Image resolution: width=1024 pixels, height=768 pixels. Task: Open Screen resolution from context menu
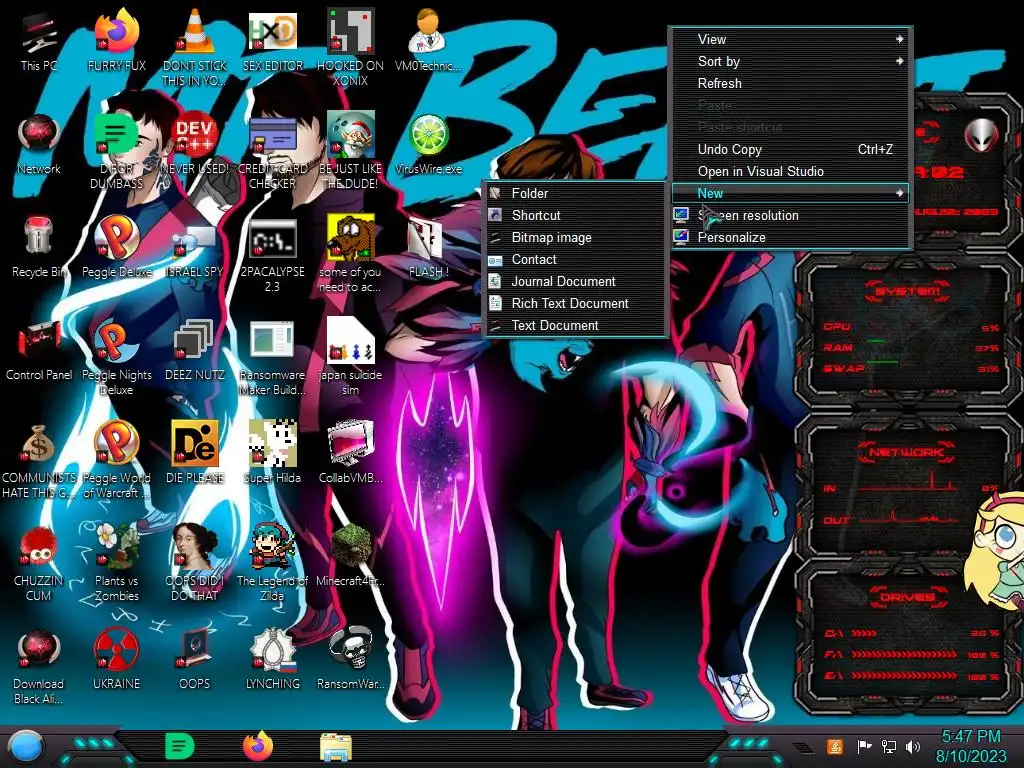(790, 216)
